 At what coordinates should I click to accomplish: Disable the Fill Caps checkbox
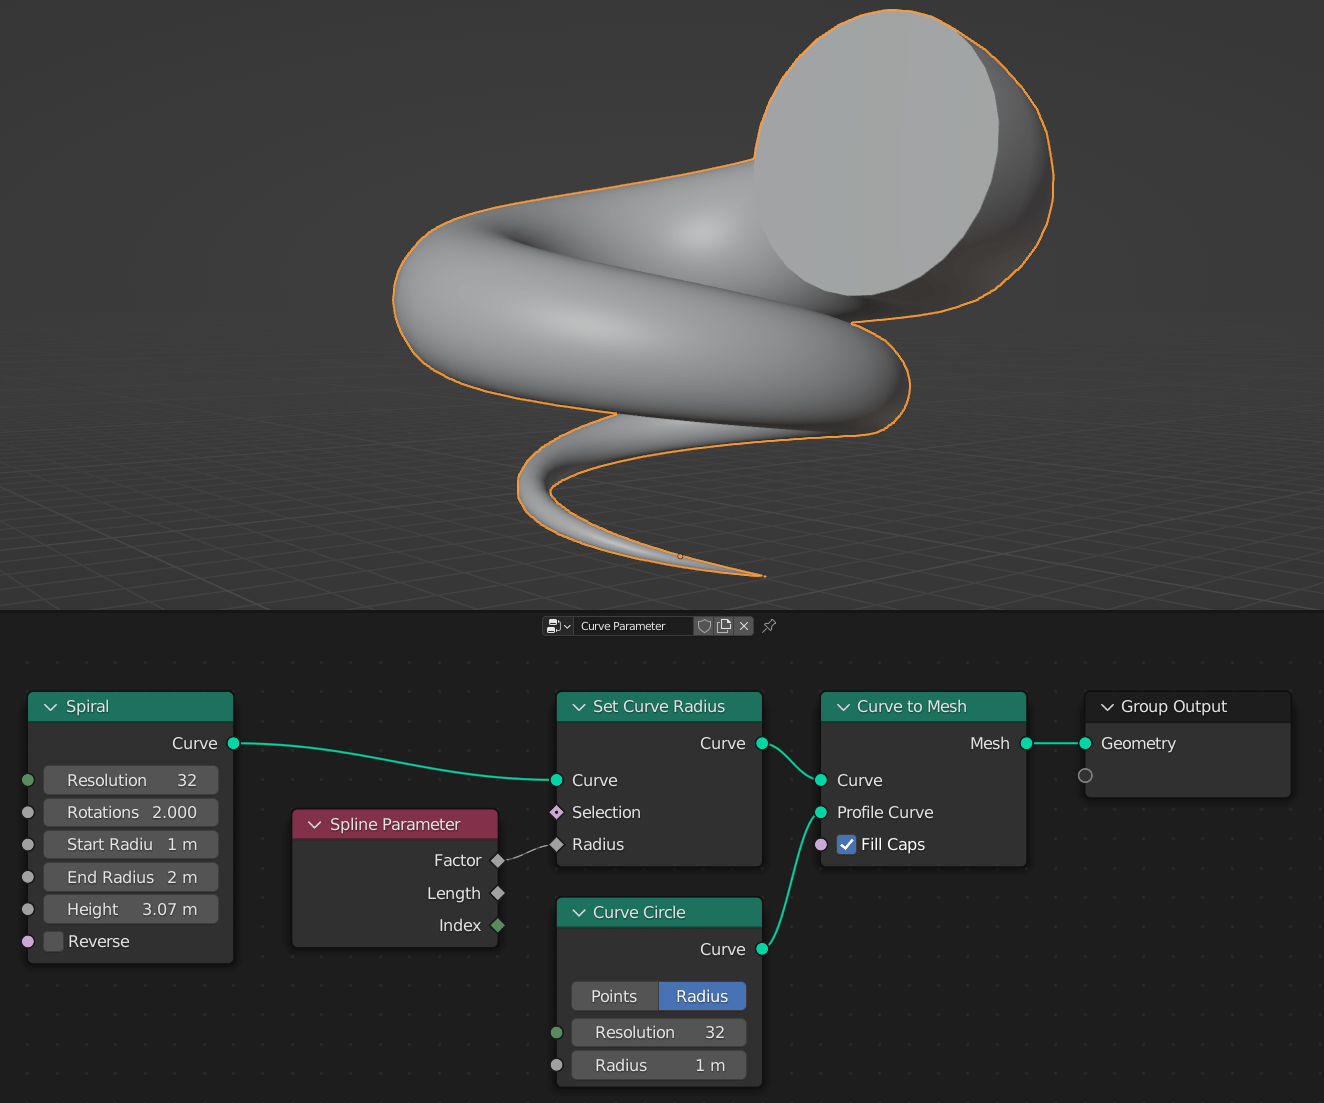click(846, 844)
